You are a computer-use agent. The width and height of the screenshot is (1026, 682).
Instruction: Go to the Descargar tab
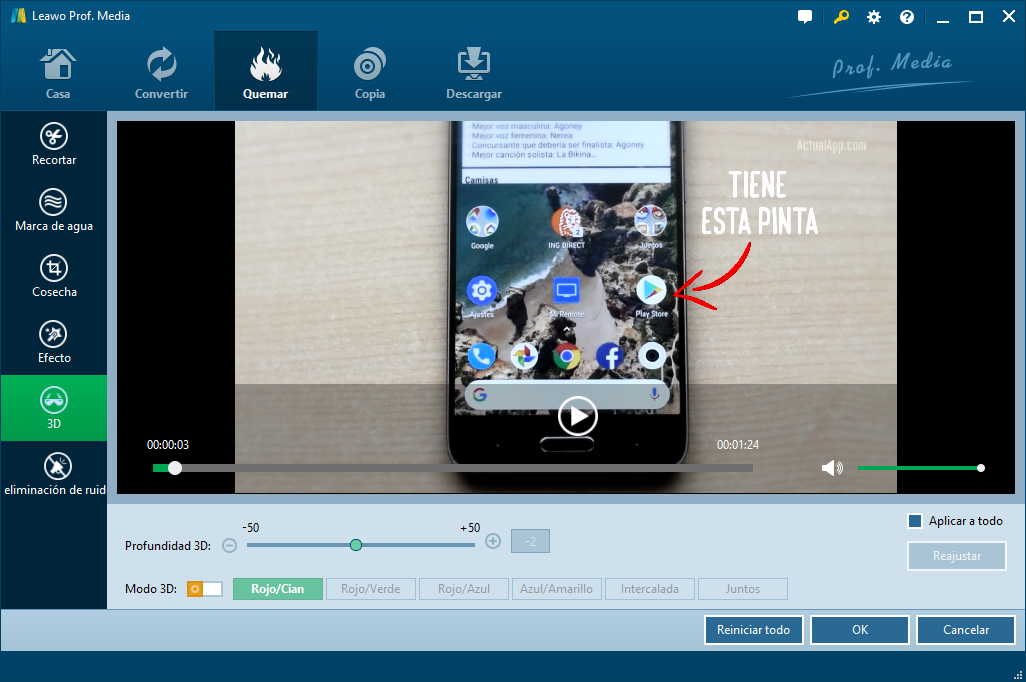coord(474,72)
